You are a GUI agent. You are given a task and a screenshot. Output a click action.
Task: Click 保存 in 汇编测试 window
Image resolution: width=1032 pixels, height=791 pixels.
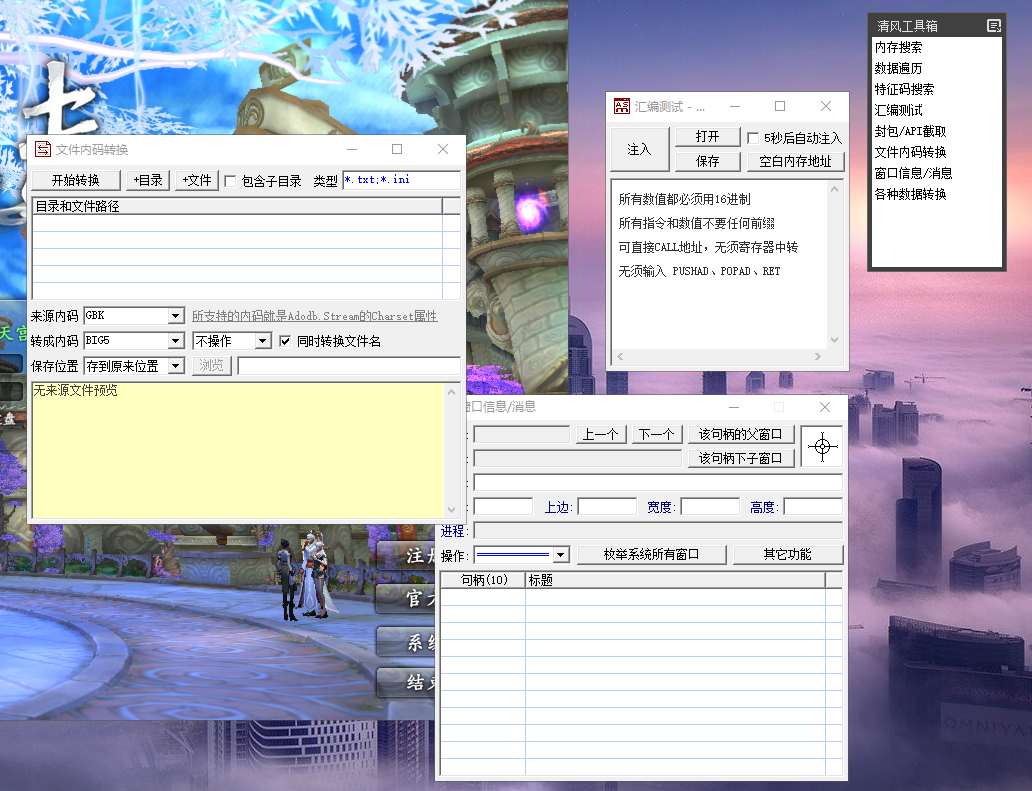tap(708, 161)
